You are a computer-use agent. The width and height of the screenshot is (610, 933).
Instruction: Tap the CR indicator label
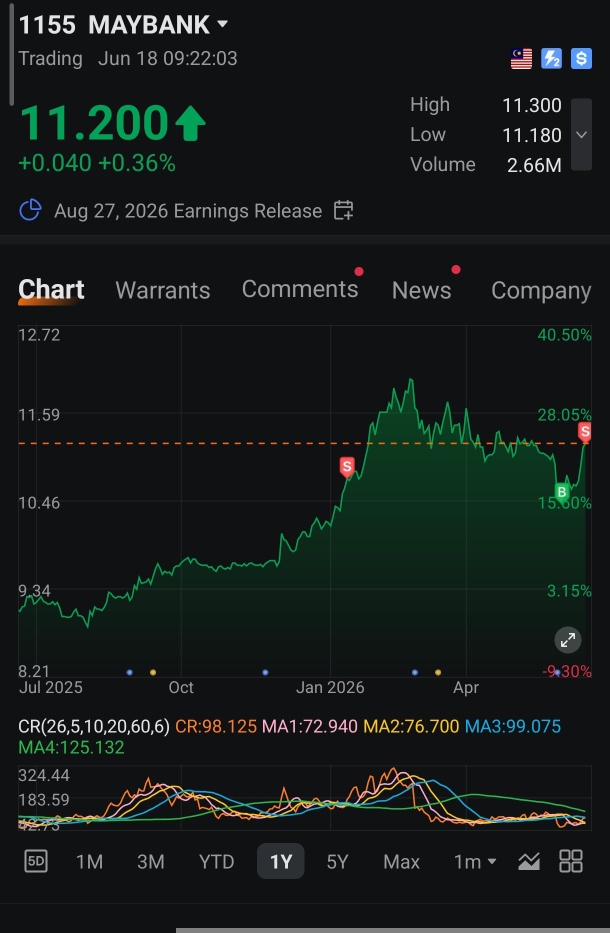click(x=93, y=727)
